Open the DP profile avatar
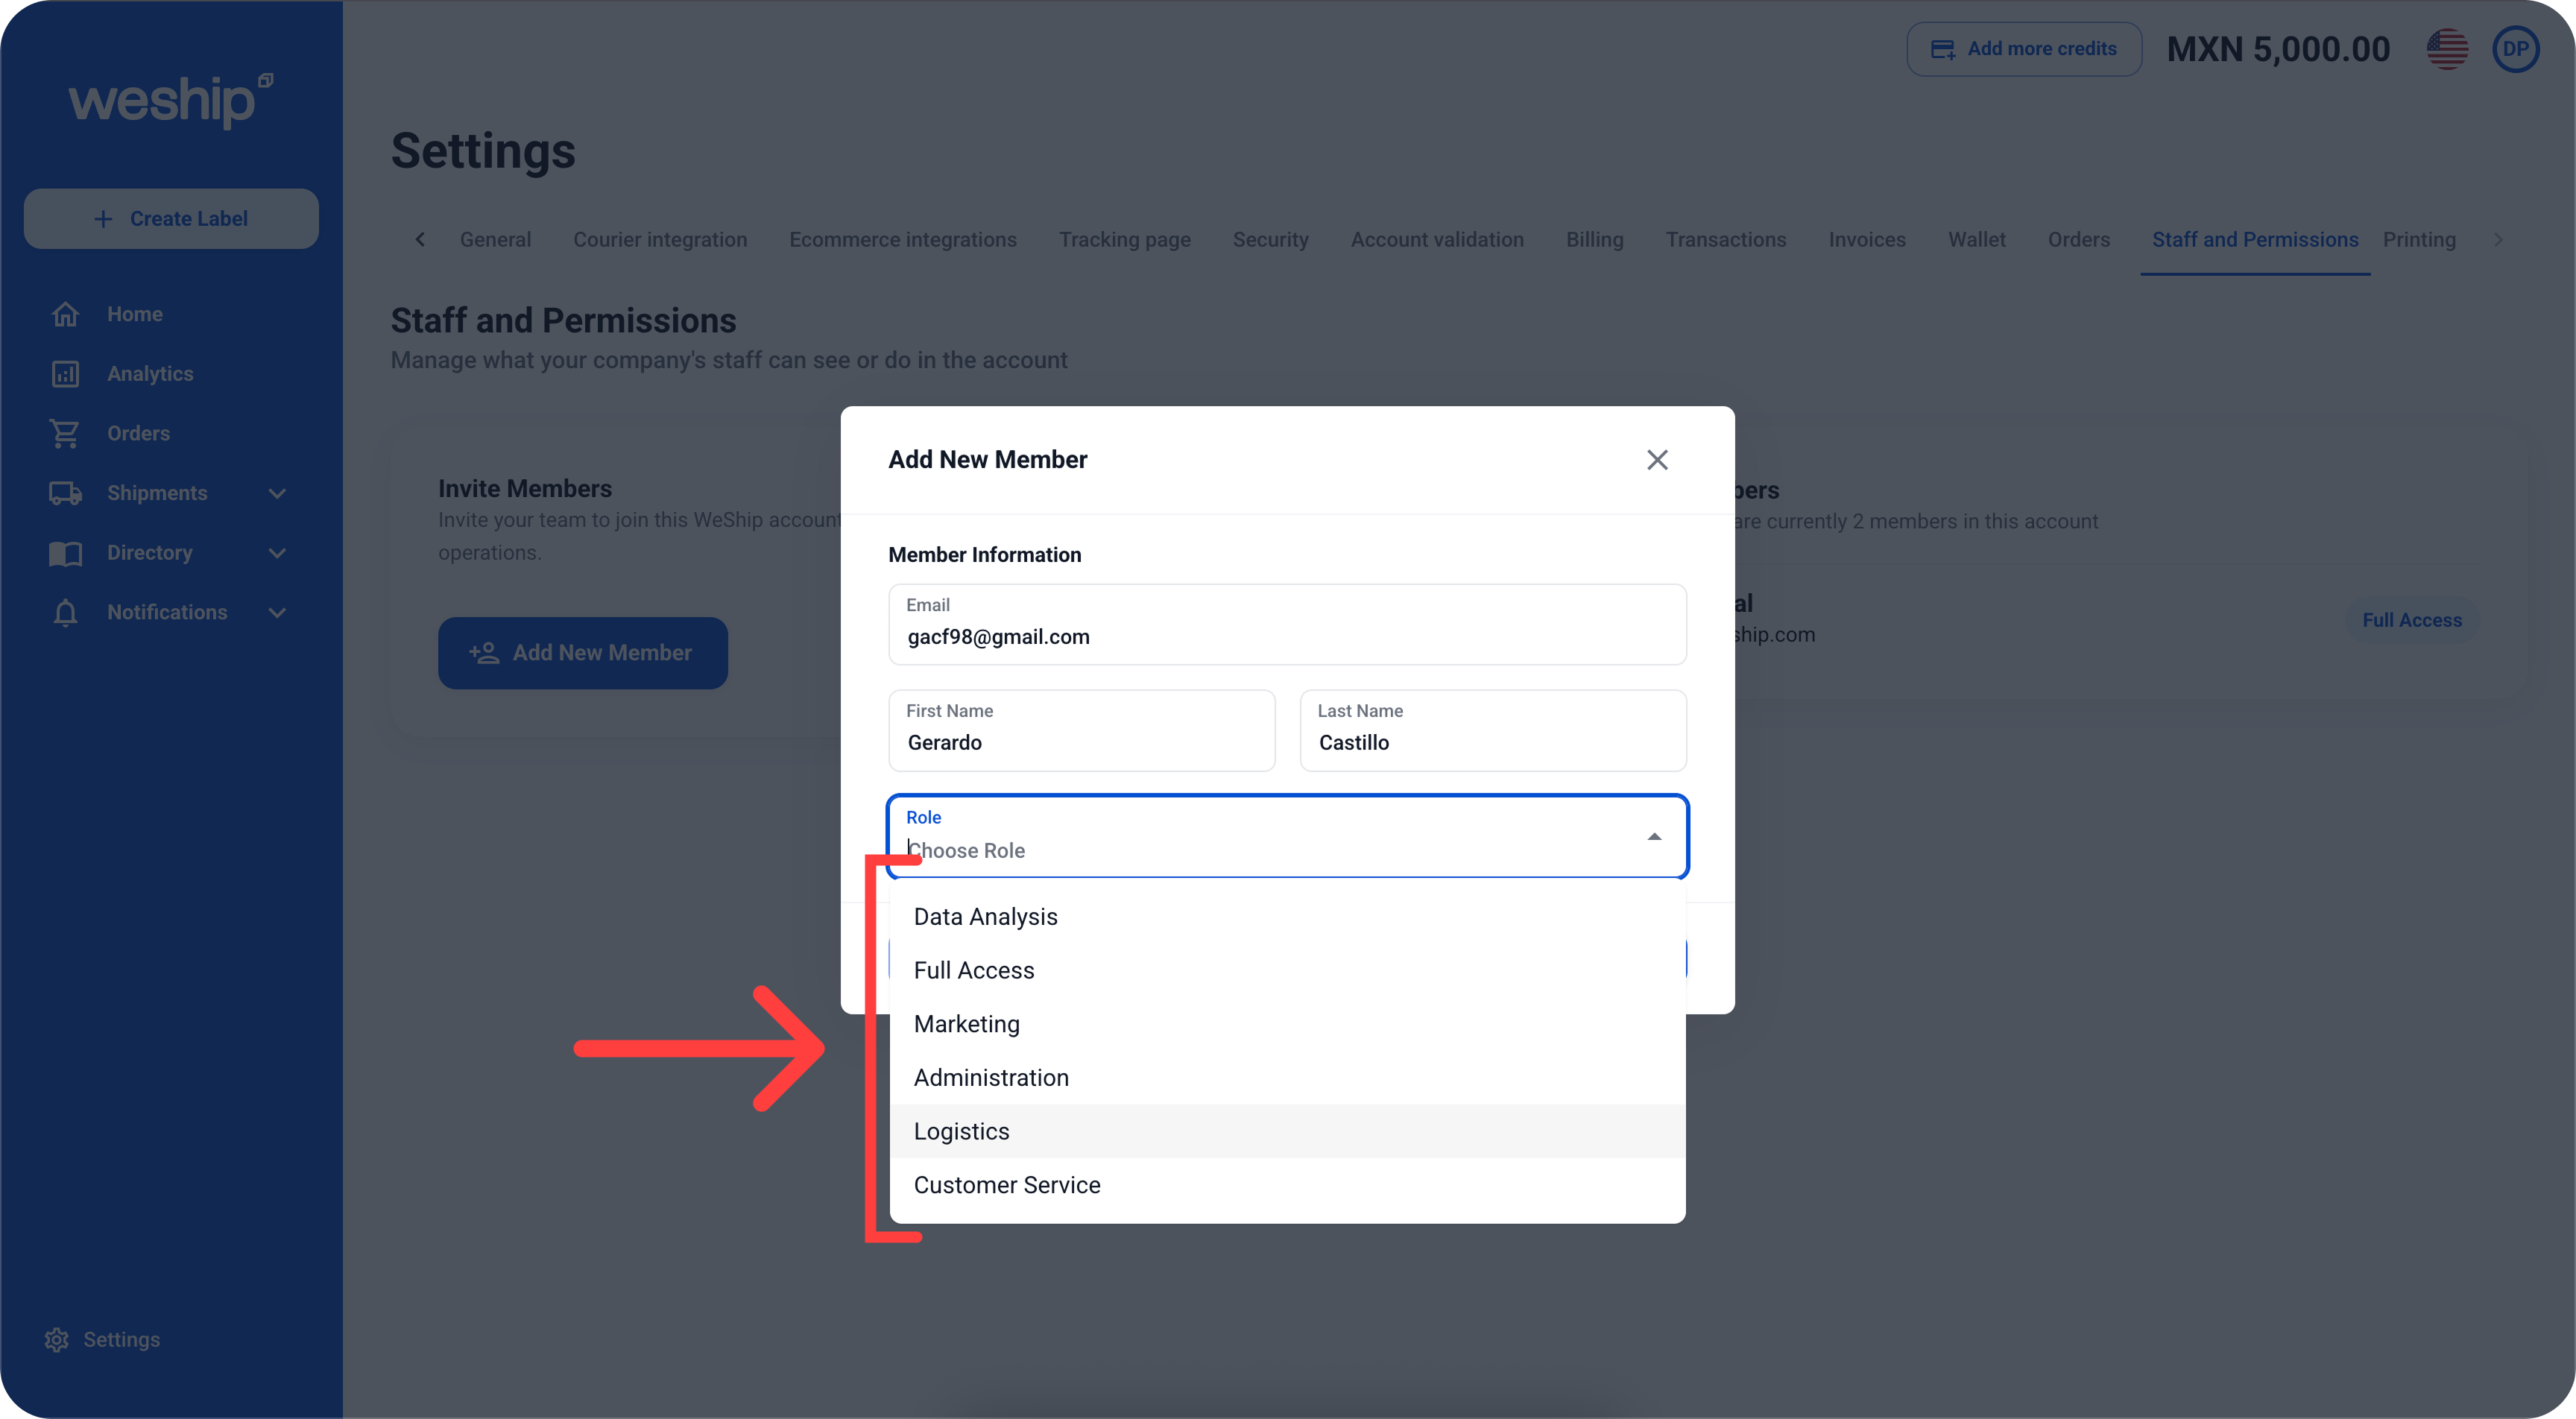 click(2516, 49)
